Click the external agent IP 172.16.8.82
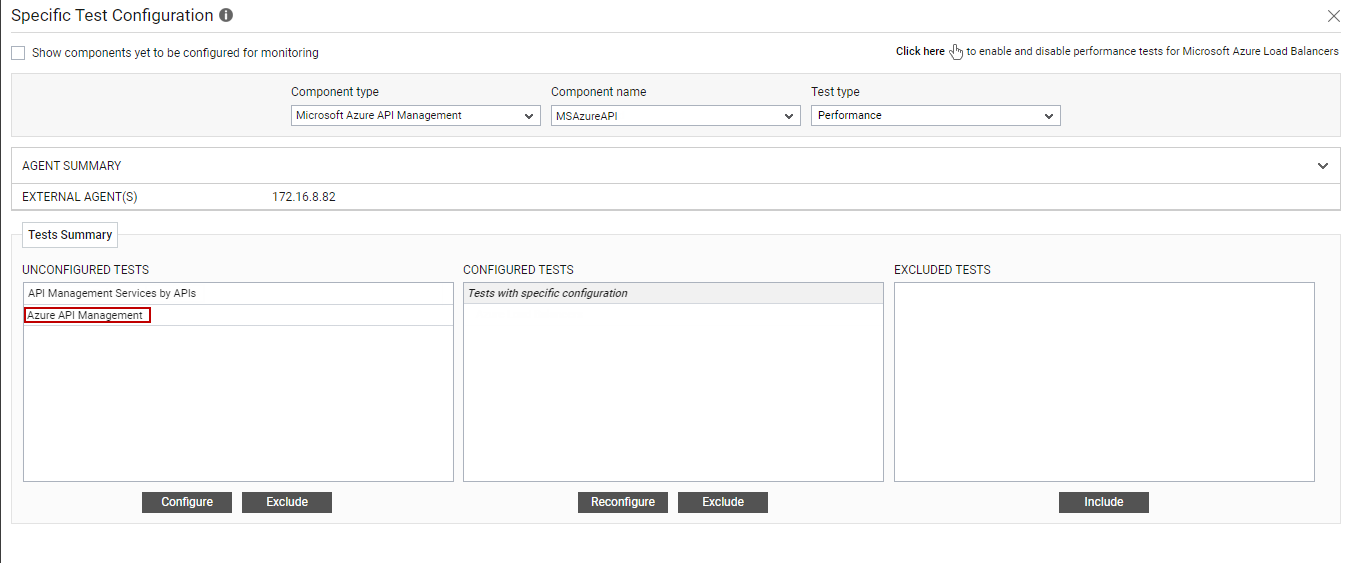 pos(304,197)
